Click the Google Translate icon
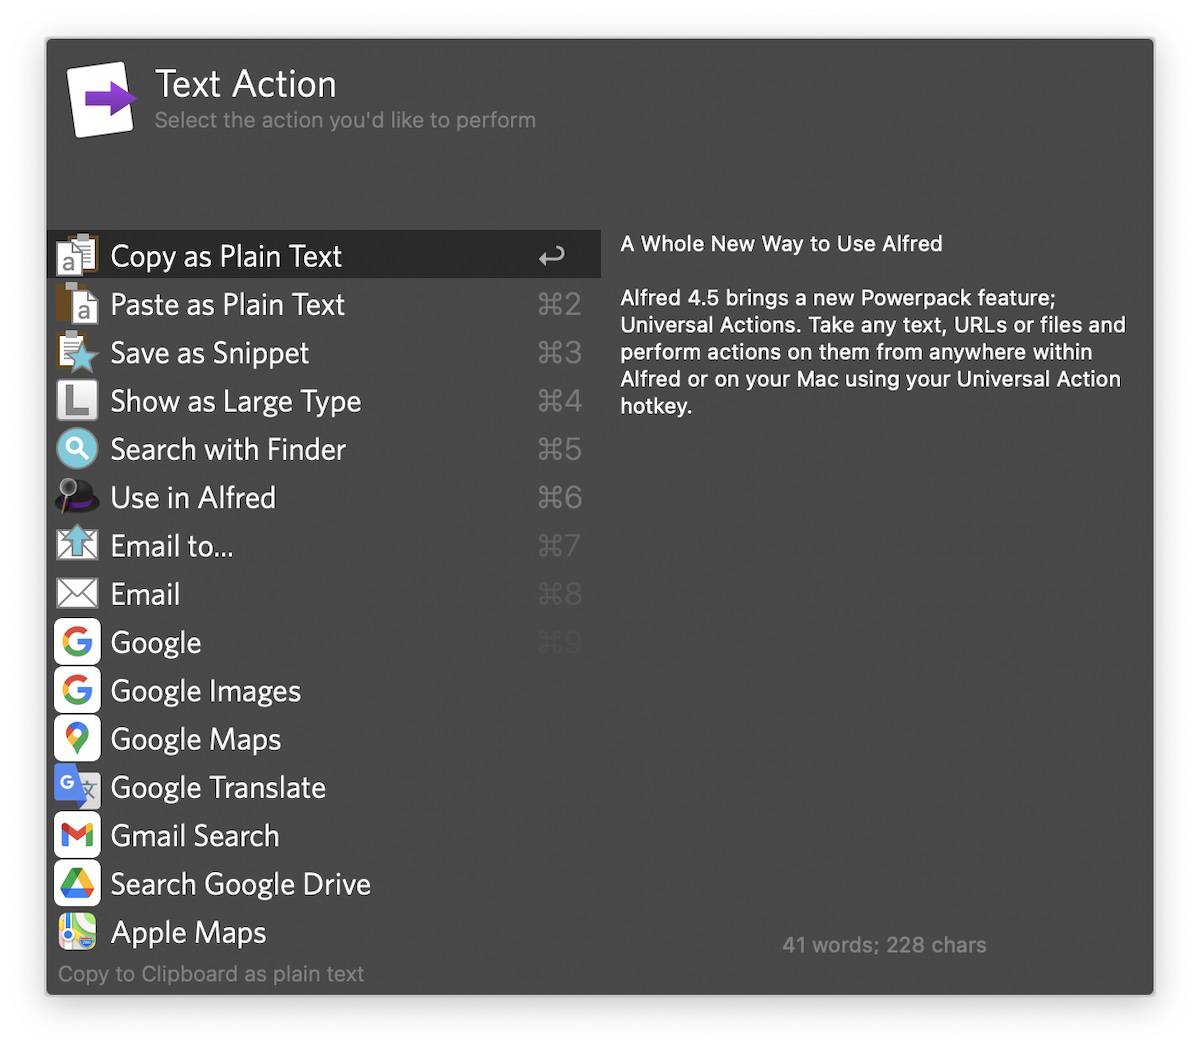1200x1049 pixels. point(77,786)
